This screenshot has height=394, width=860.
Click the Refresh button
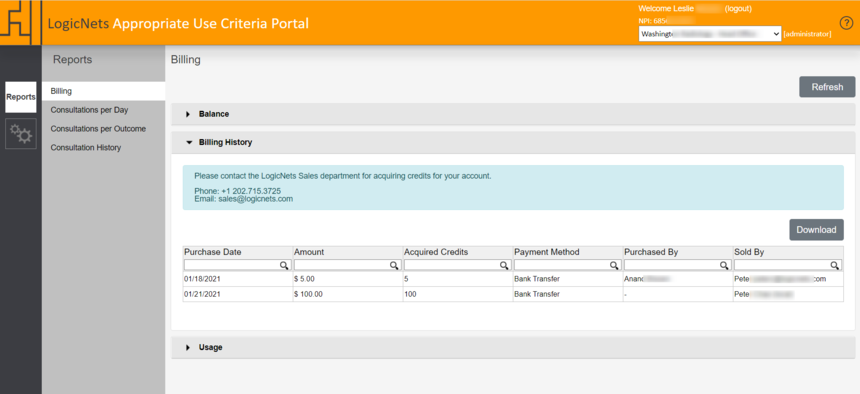pyautogui.click(x=827, y=87)
